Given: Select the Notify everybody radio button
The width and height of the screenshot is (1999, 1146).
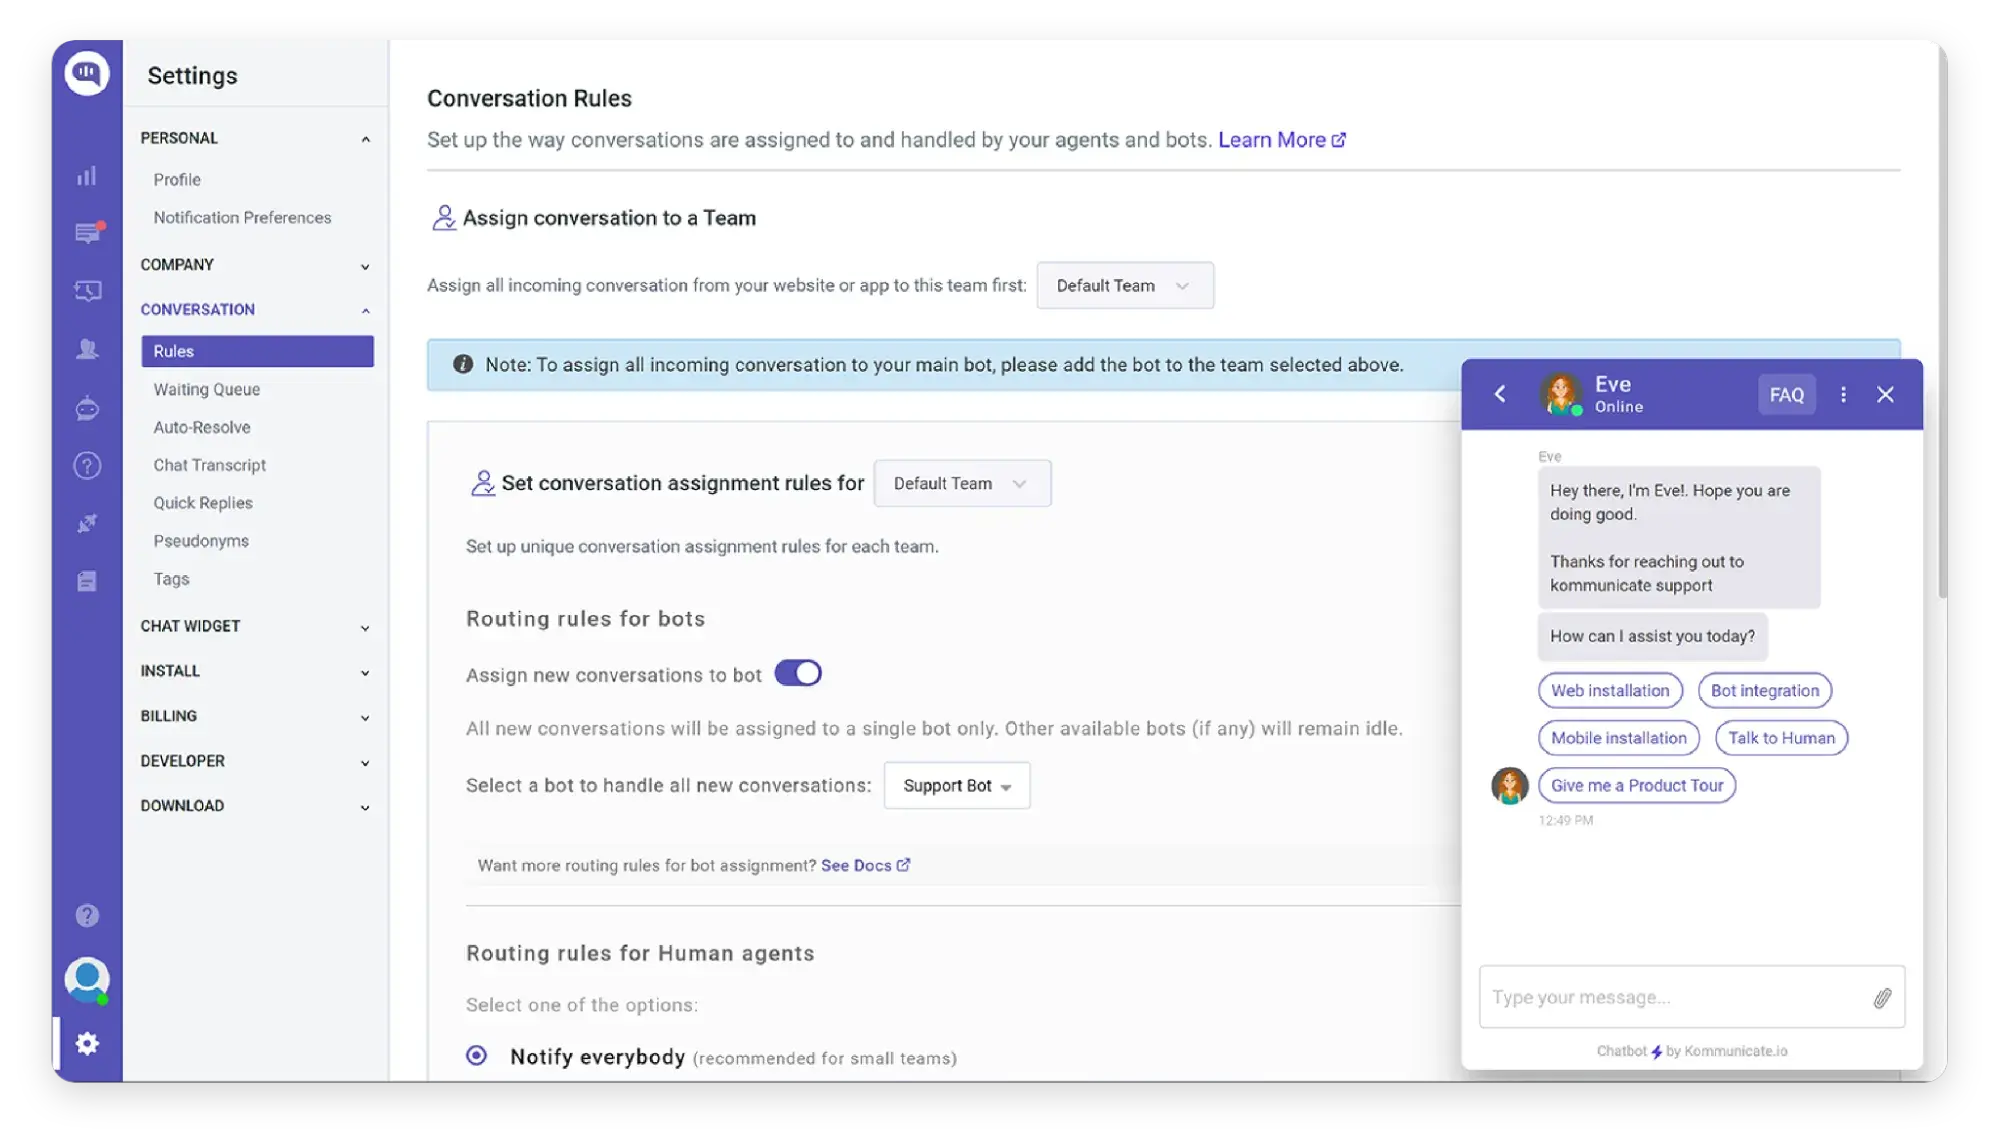Looking at the screenshot, I should coord(476,1055).
